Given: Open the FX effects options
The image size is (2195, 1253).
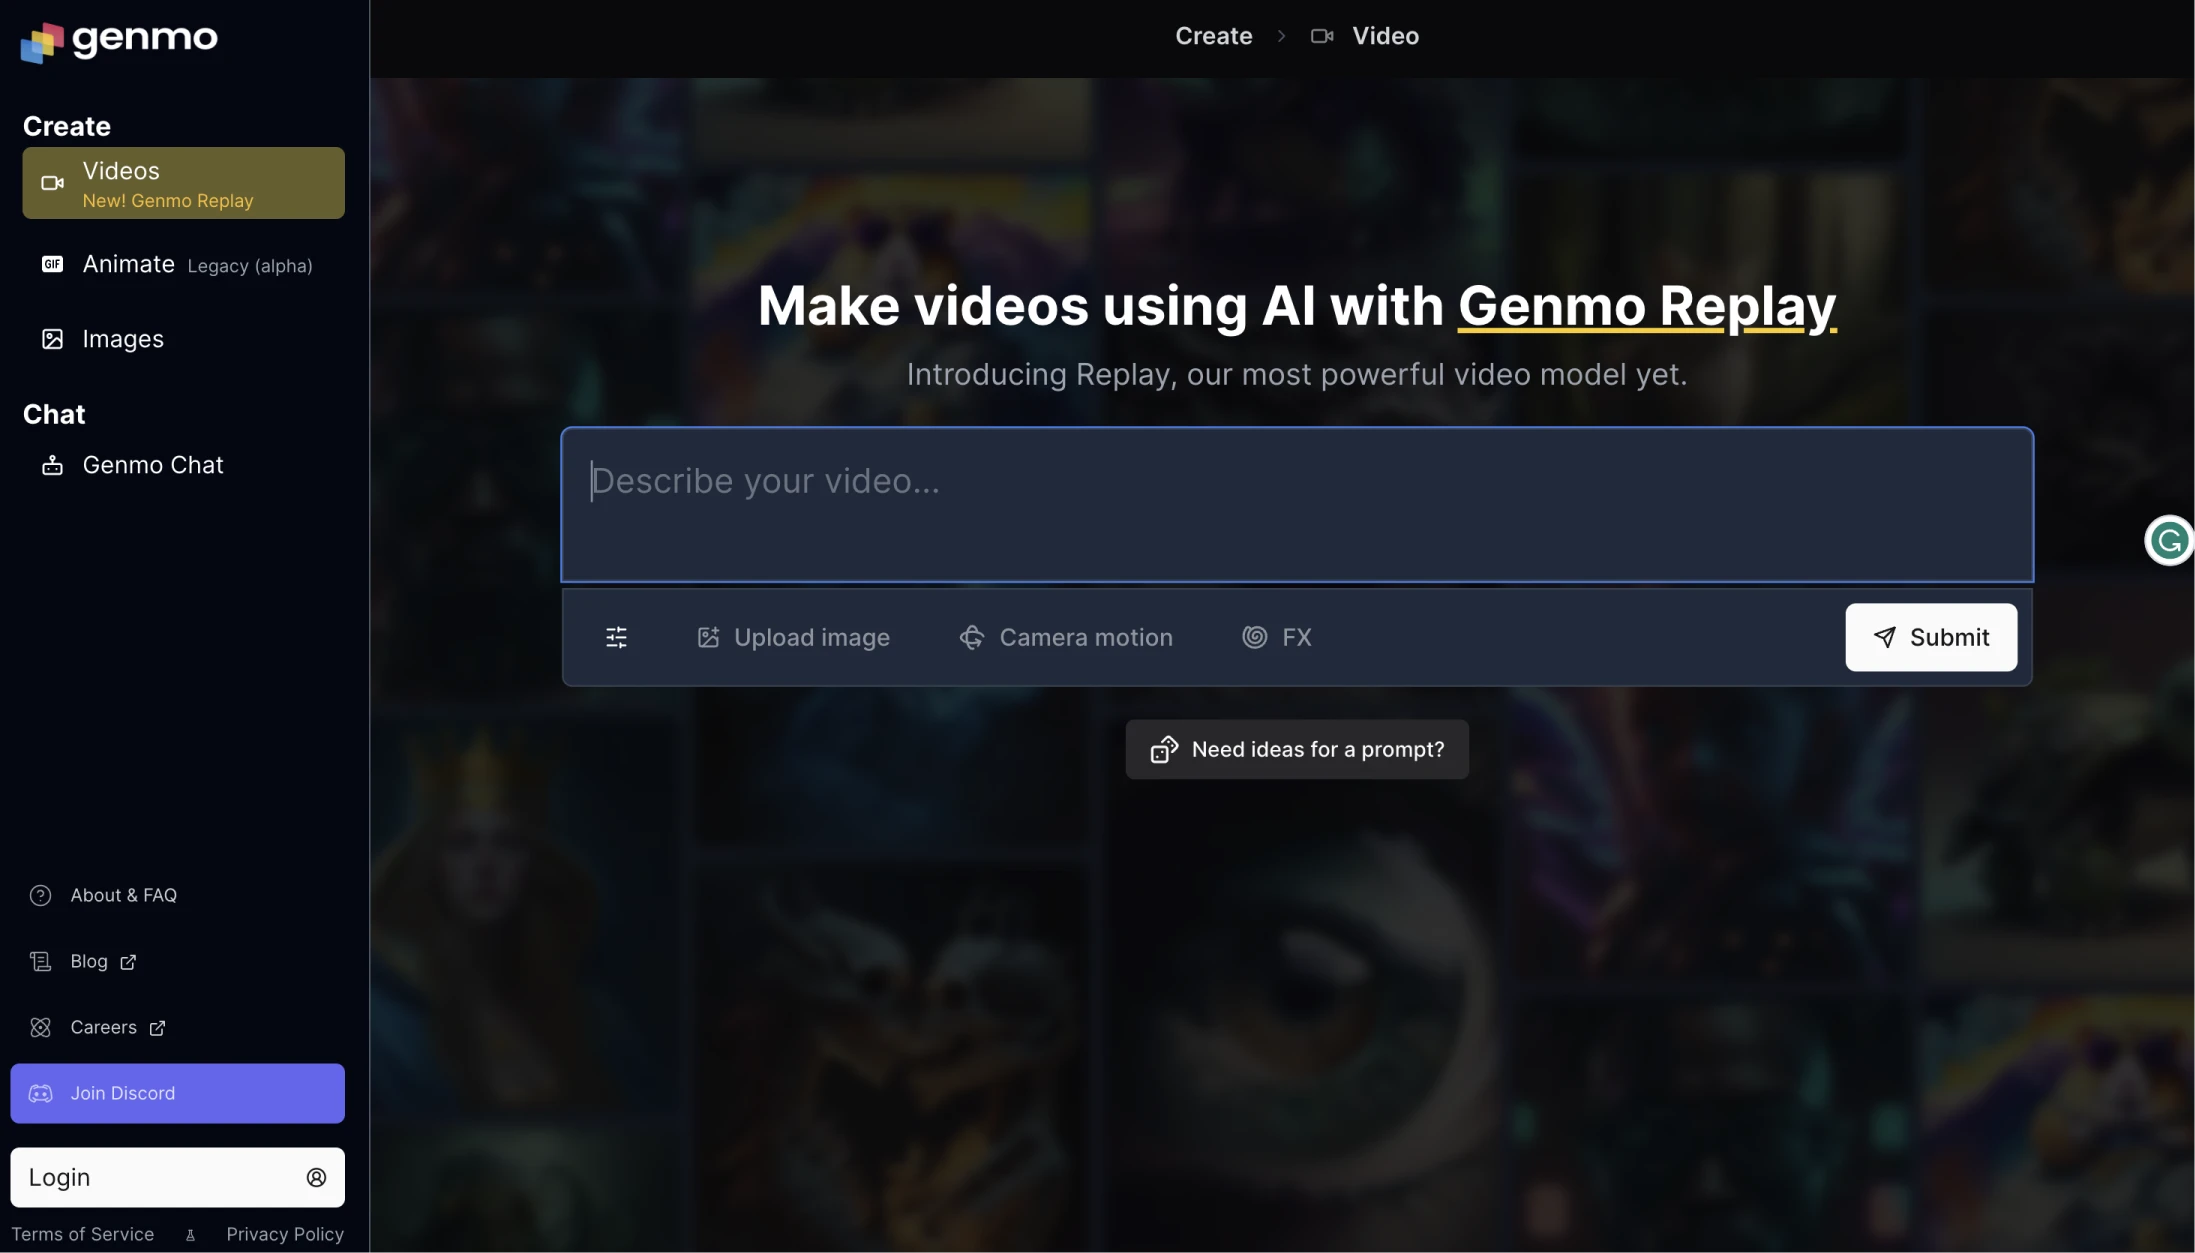Looking at the screenshot, I should click(1277, 637).
